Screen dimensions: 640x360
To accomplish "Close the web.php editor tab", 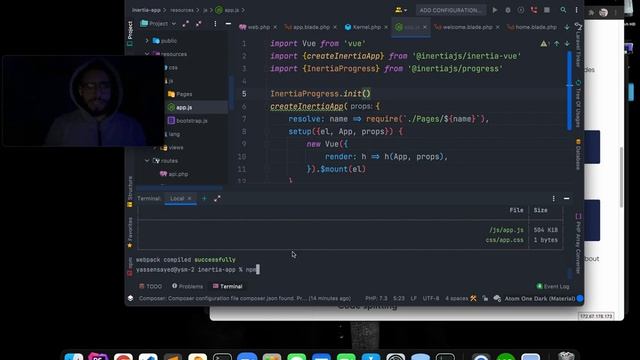I will [x=275, y=27].
